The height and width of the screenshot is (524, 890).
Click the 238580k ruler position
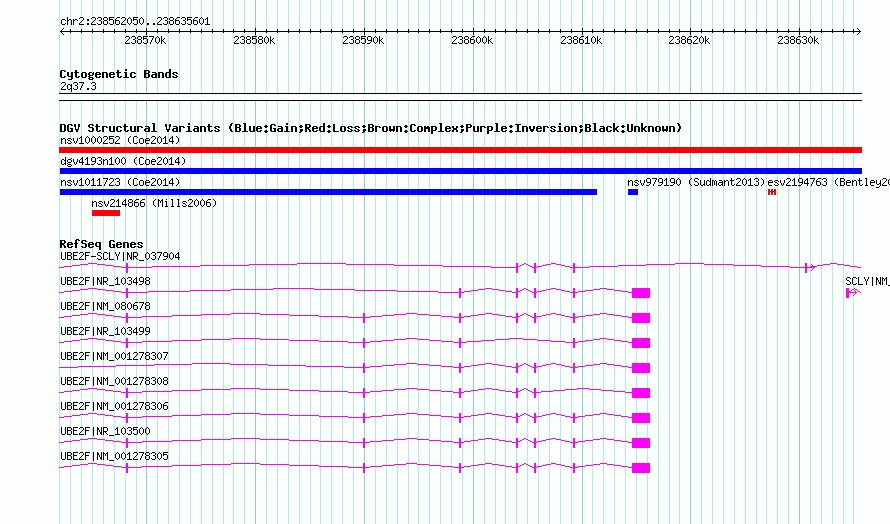(254, 40)
